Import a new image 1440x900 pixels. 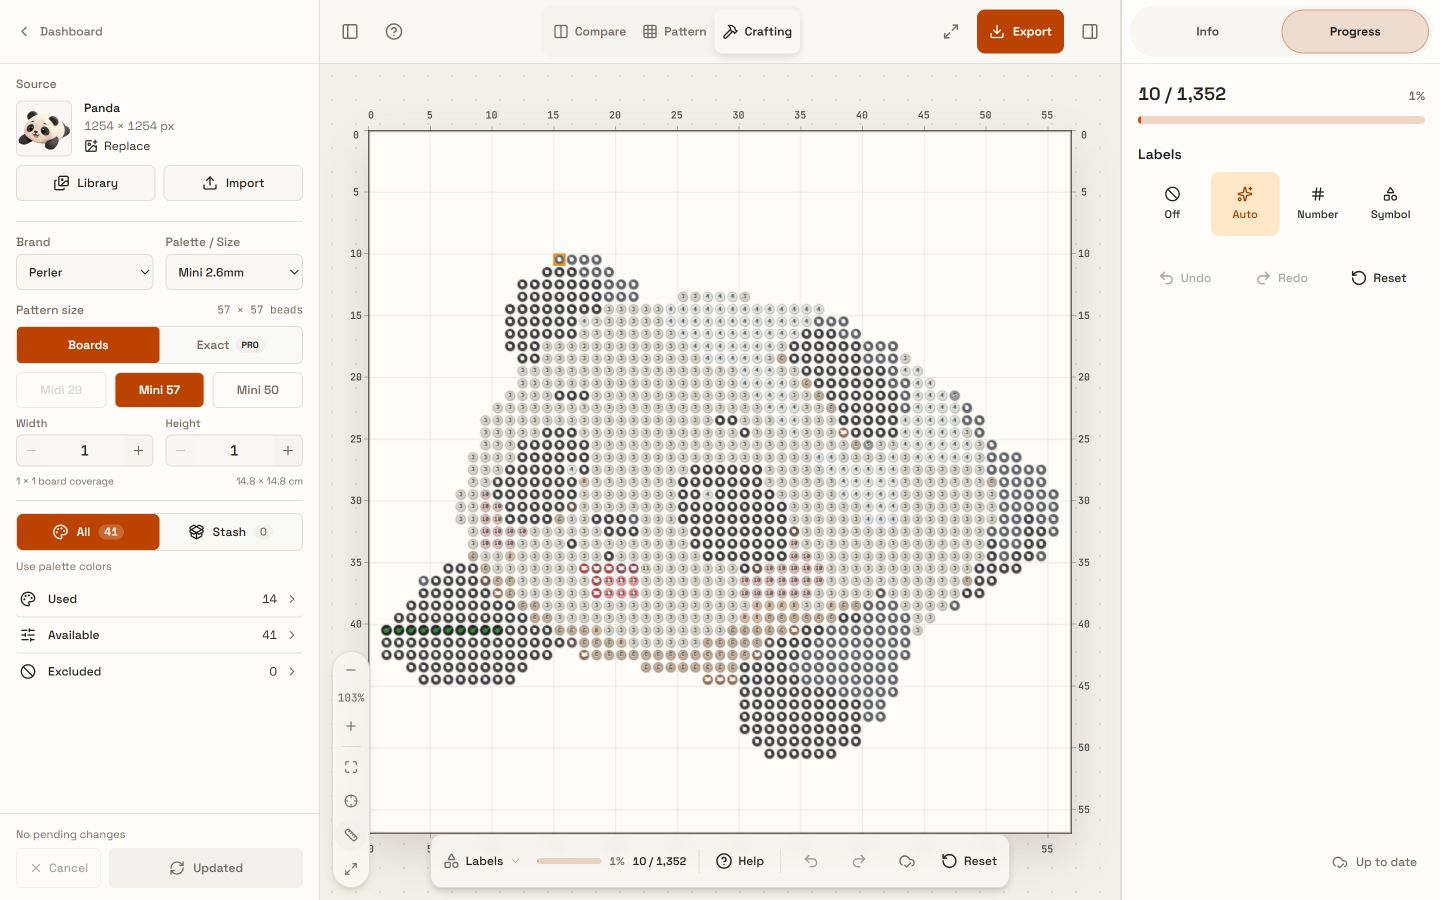pos(233,183)
